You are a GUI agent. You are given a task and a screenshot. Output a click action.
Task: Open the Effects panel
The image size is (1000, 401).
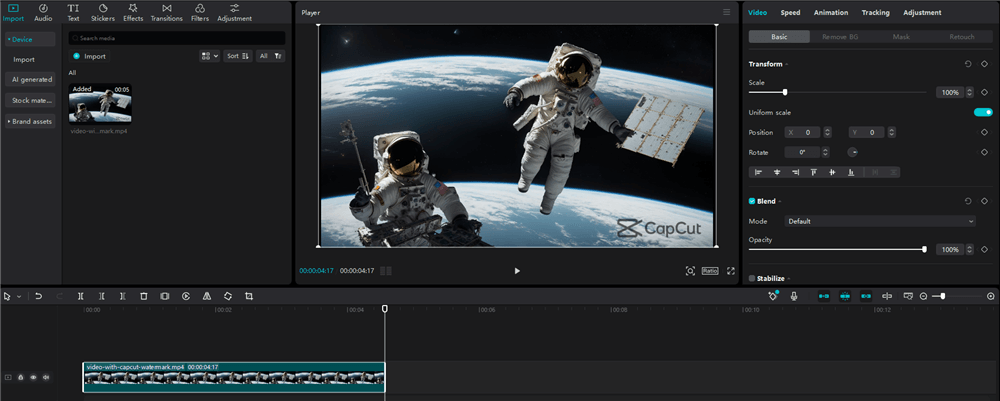(x=133, y=13)
